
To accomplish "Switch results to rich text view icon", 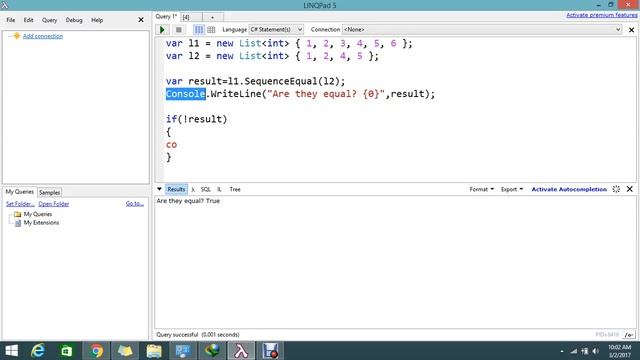I will (199, 29).
